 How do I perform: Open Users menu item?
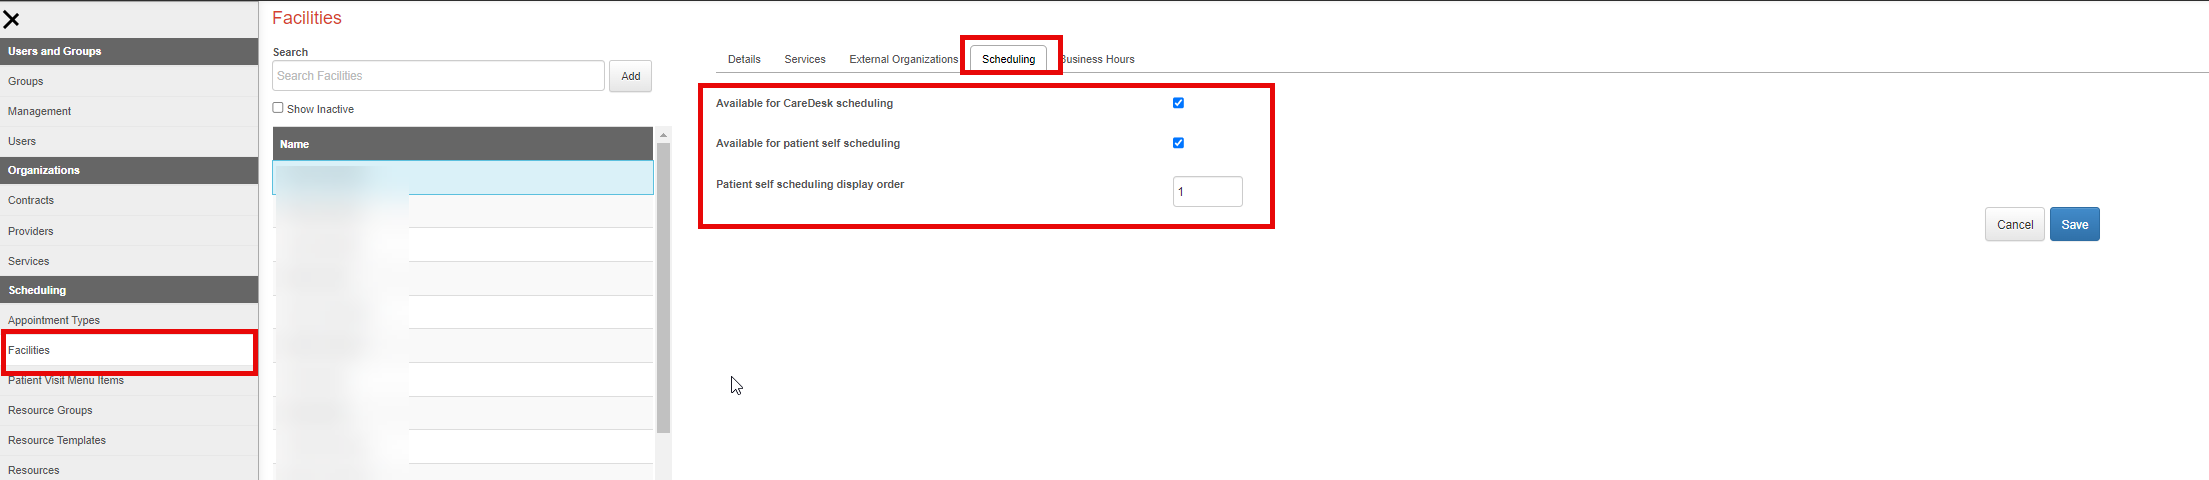click(129, 141)
